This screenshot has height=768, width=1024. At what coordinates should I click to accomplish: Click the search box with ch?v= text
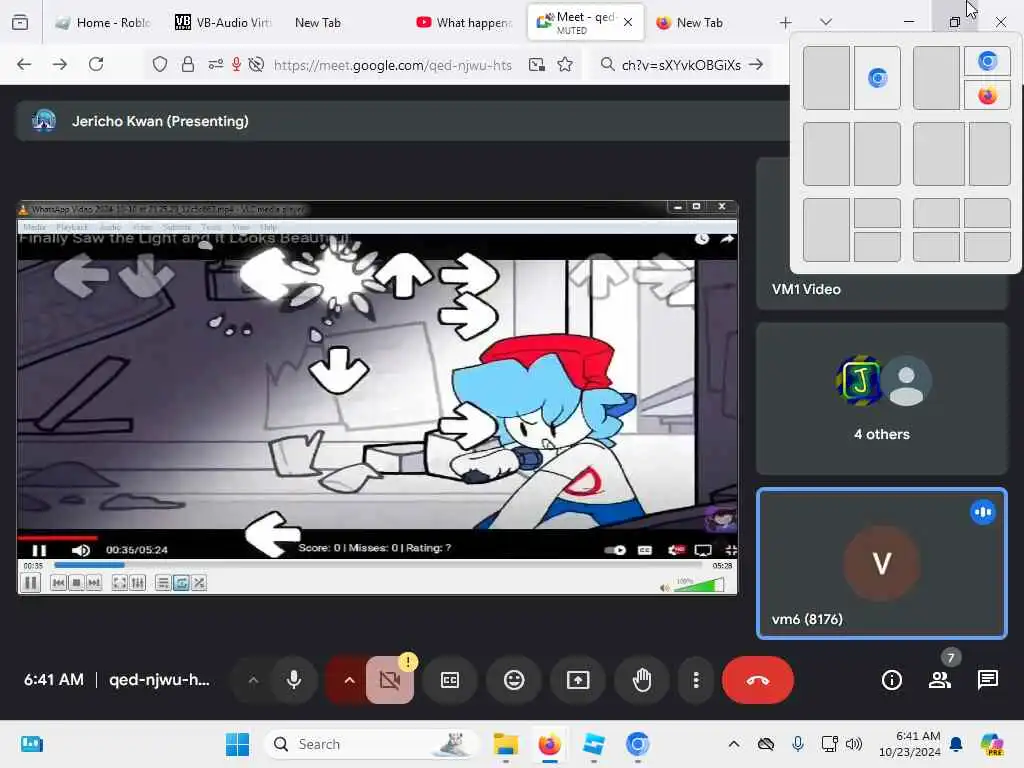coord(680,65)
